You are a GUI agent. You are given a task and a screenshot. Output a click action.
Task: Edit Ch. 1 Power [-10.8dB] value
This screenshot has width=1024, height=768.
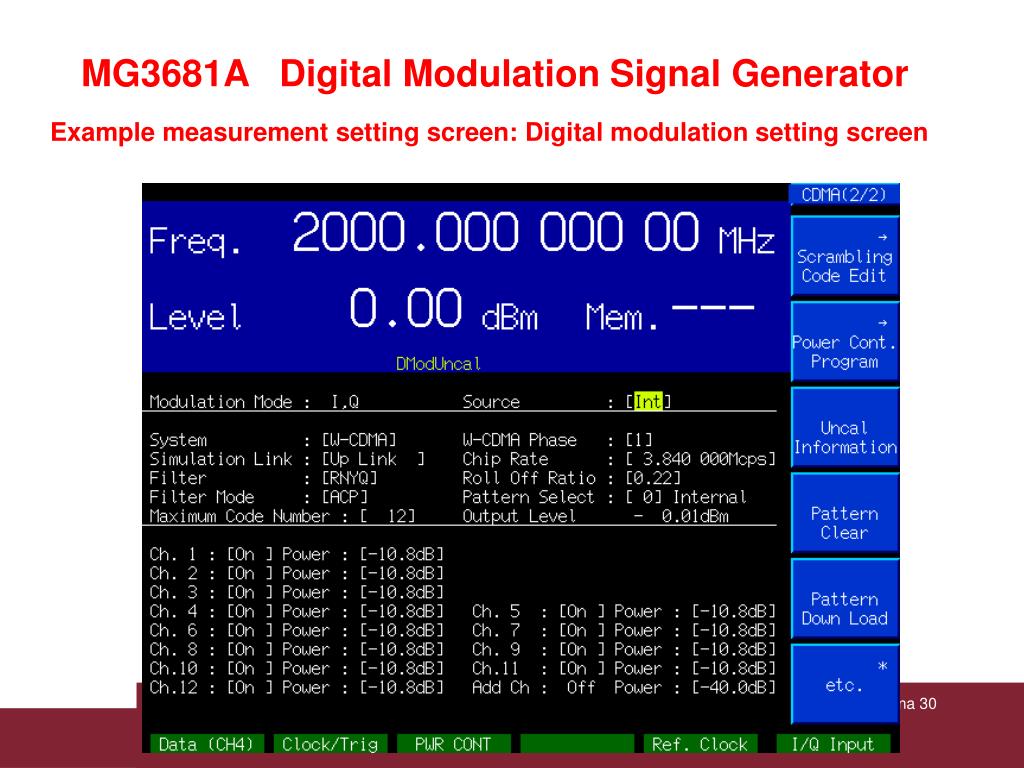tap(402, 554)
